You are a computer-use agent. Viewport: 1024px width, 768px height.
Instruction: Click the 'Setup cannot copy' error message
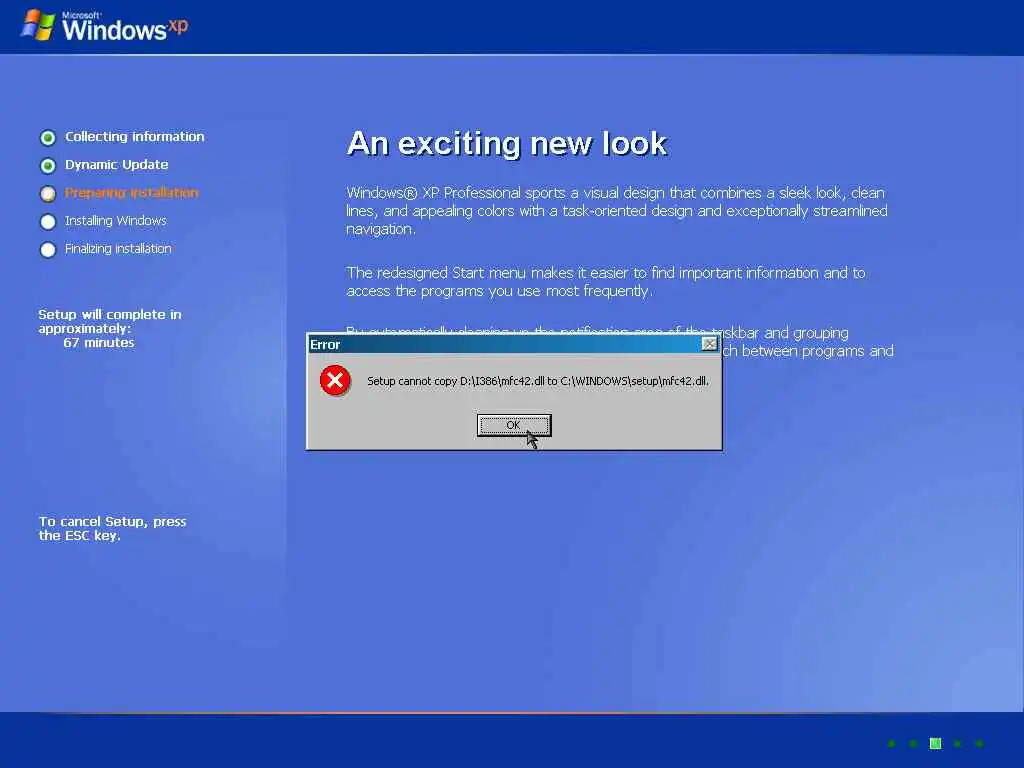click(537, 381)
